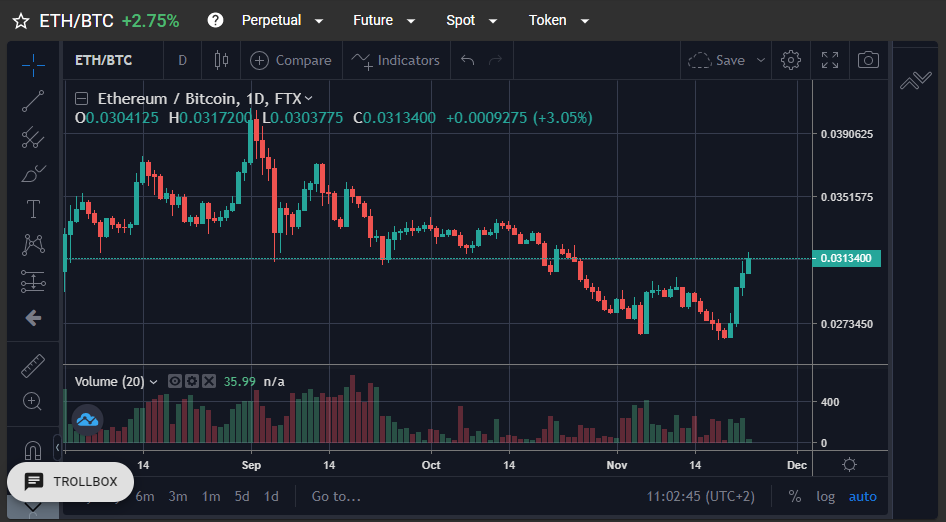Open chart settings gear icon

(790, 60)
